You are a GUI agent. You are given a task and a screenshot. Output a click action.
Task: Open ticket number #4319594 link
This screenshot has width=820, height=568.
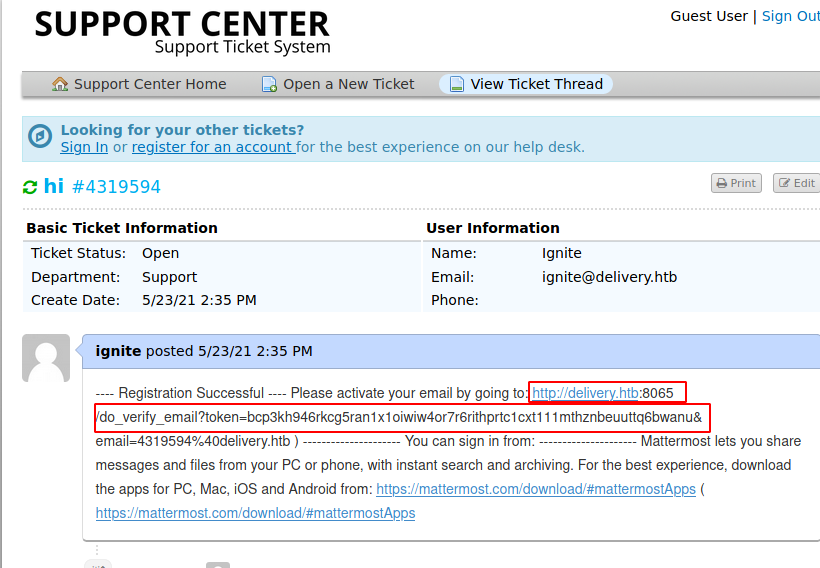tap(116, 187)
